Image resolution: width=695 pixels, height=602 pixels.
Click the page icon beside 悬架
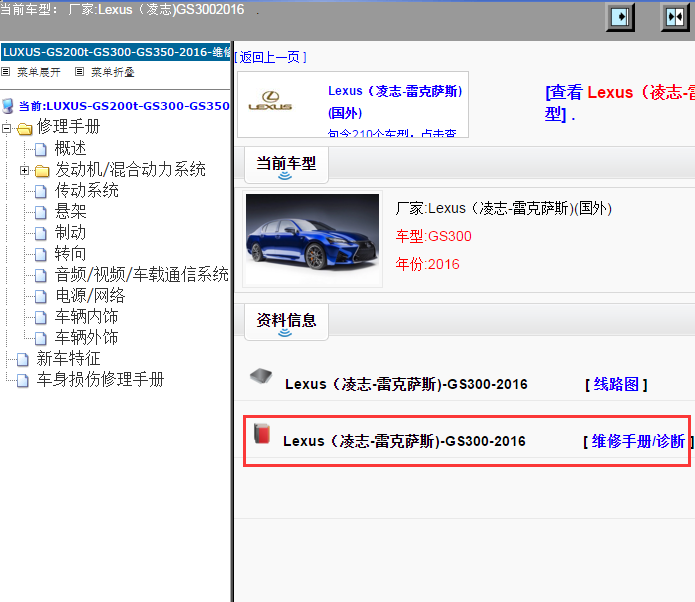pyautogui.click(x=40, y=212)
